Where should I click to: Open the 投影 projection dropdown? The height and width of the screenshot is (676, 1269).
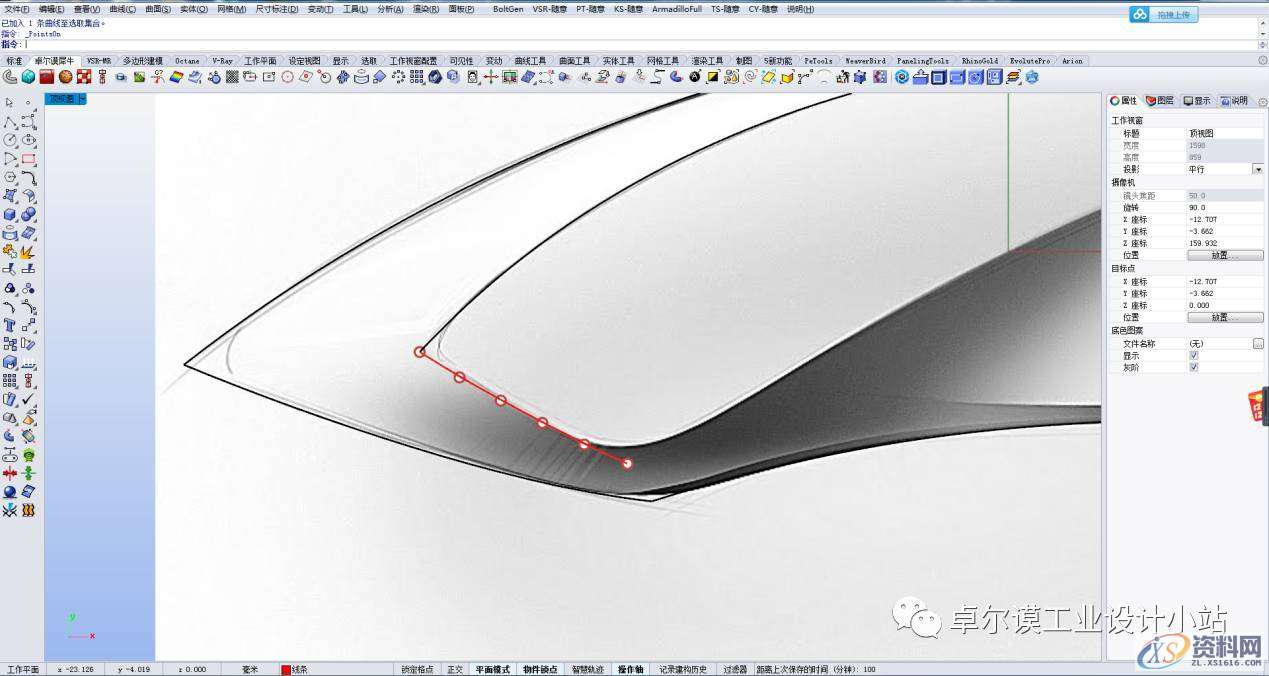point(1257,170)
